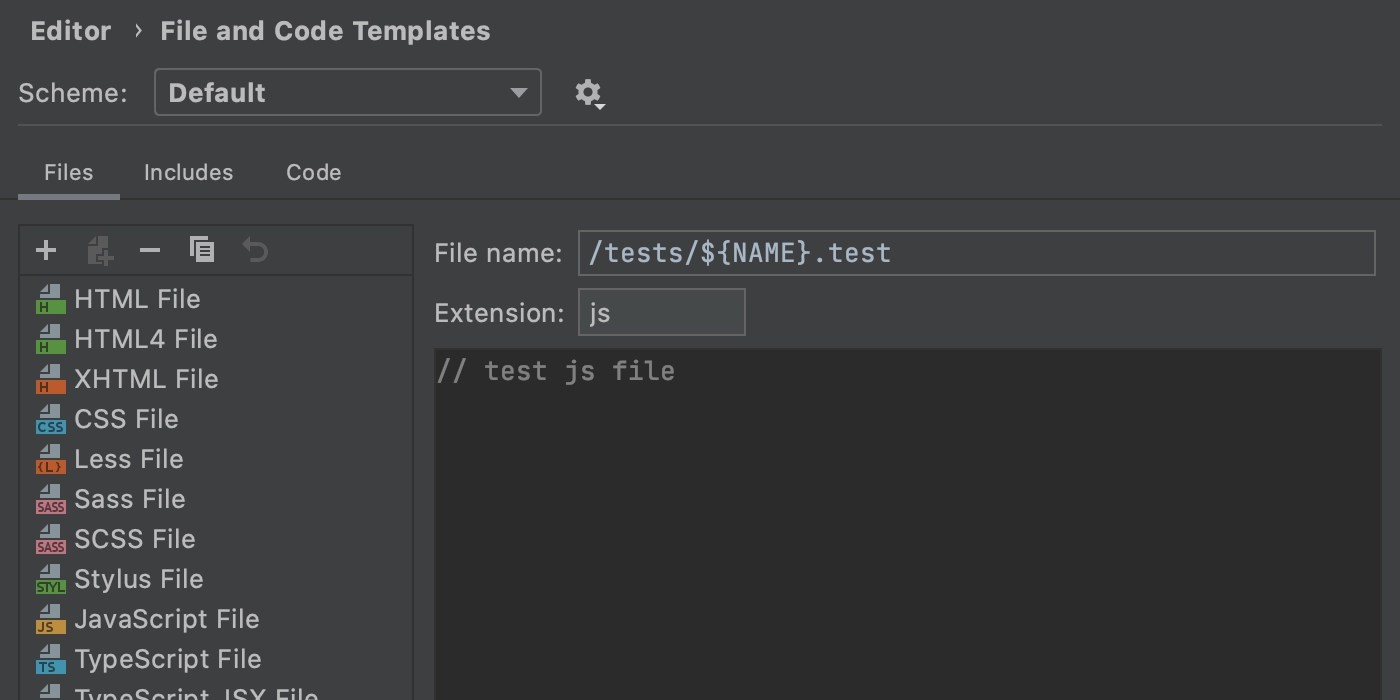
Task: Select the Sass File template
Action: 130,498
